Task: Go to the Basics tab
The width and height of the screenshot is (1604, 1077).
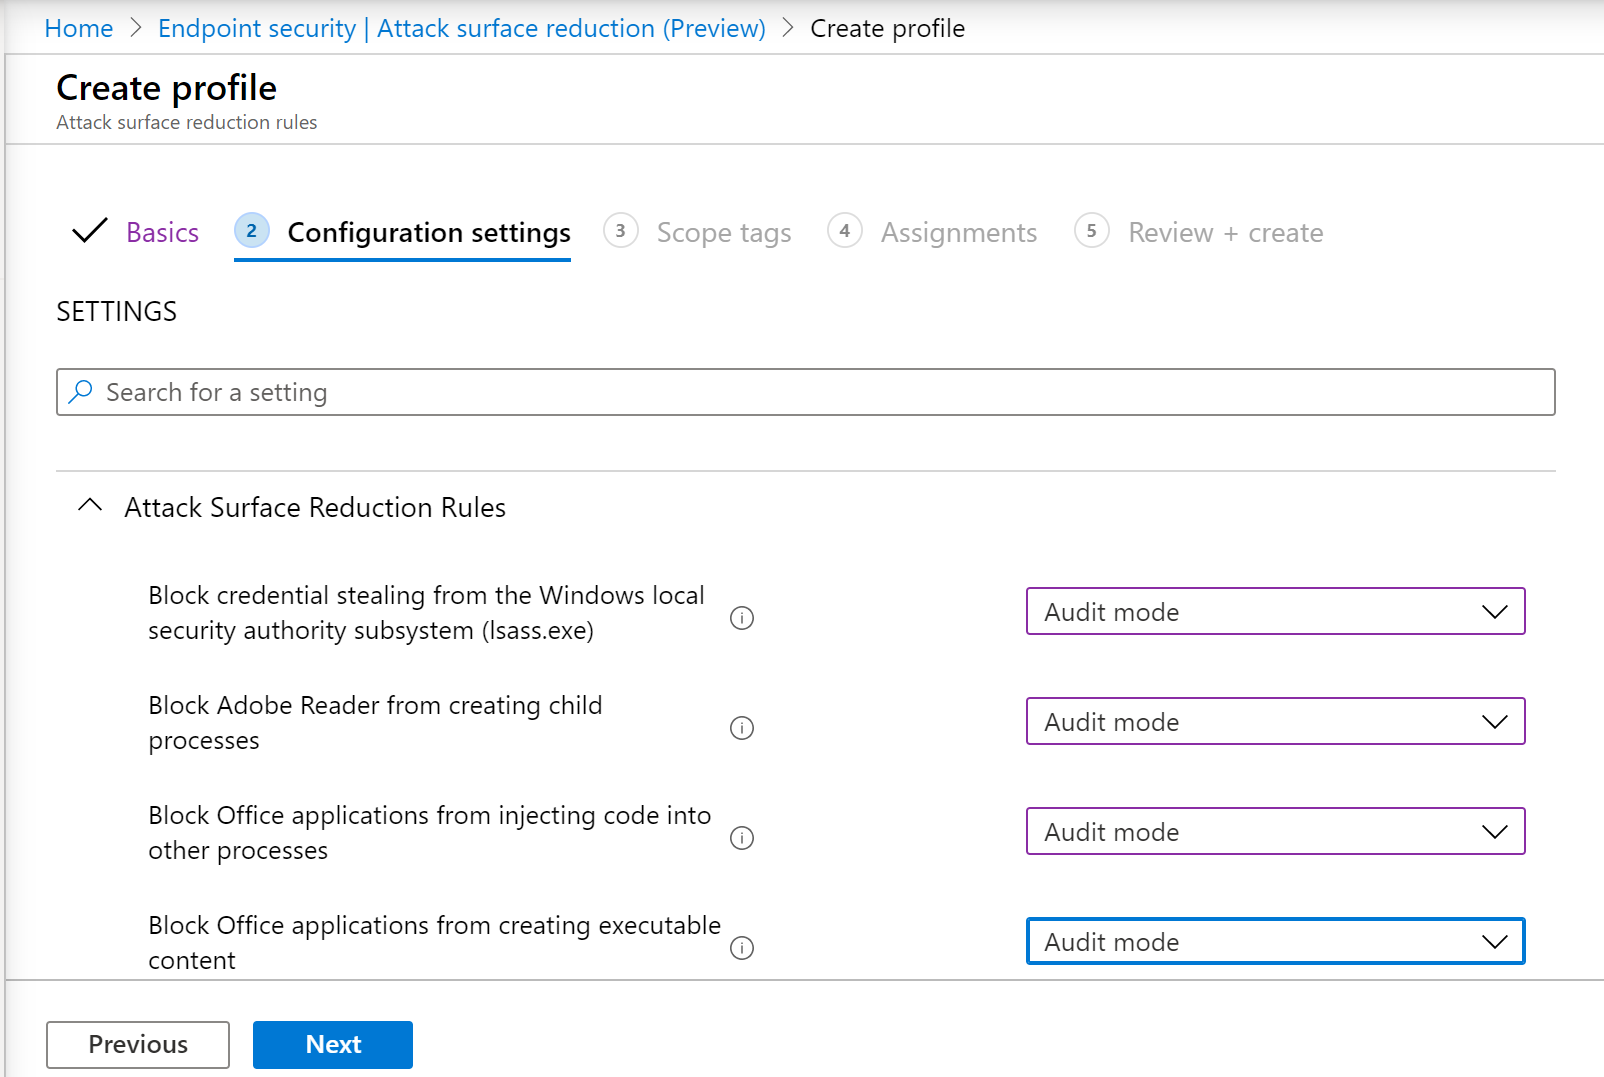Action: point(162,233)
